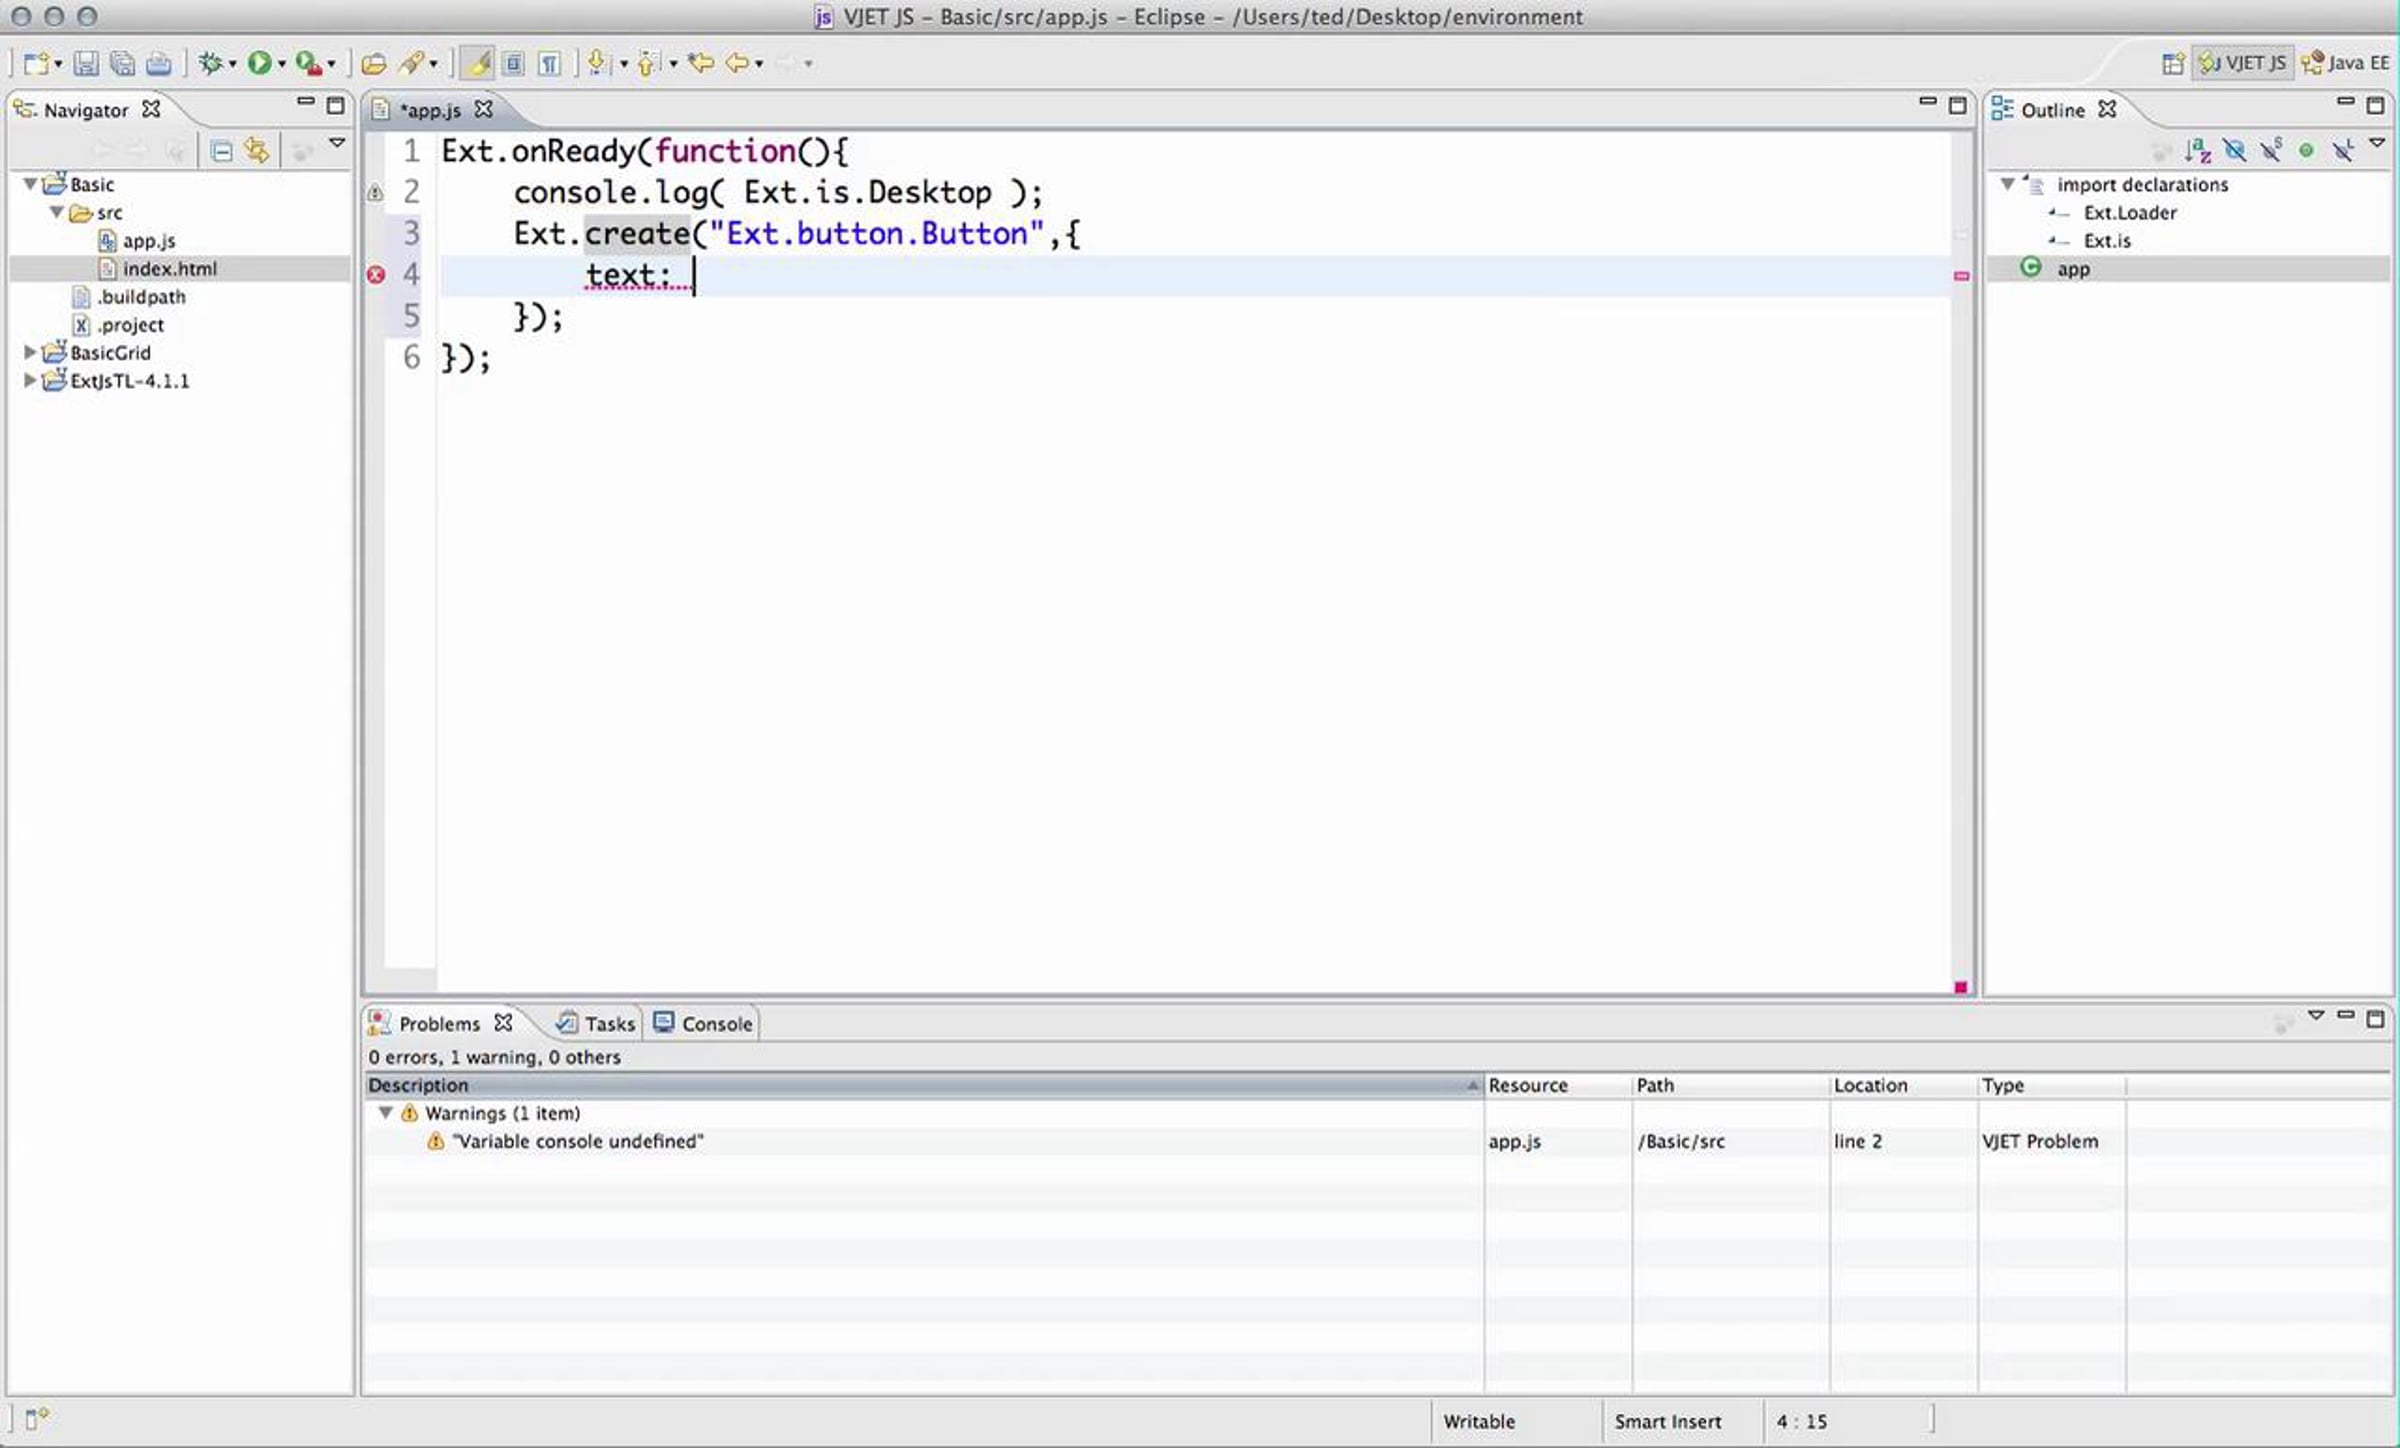Click the Open Perspective icon
This screenshot has width=2400, height=1448.
(x=2172, y=64)
